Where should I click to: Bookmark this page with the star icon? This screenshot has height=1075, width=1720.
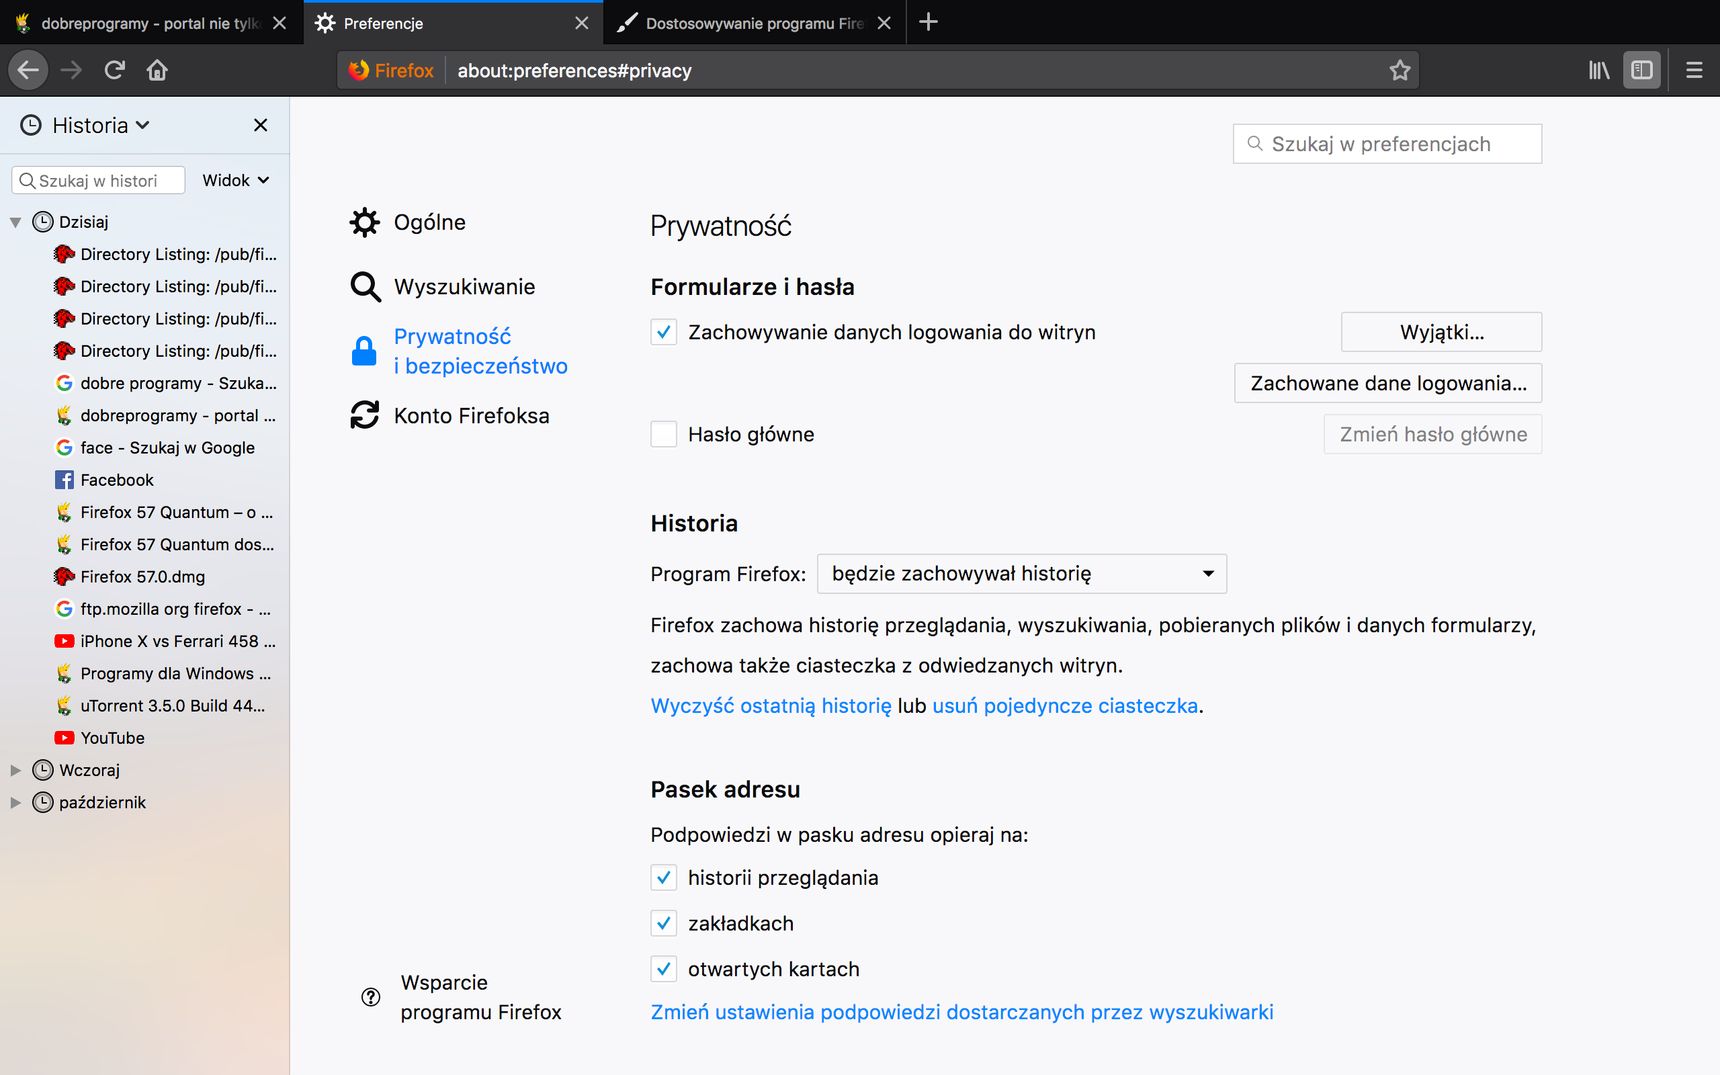(x=1400, y=70)
